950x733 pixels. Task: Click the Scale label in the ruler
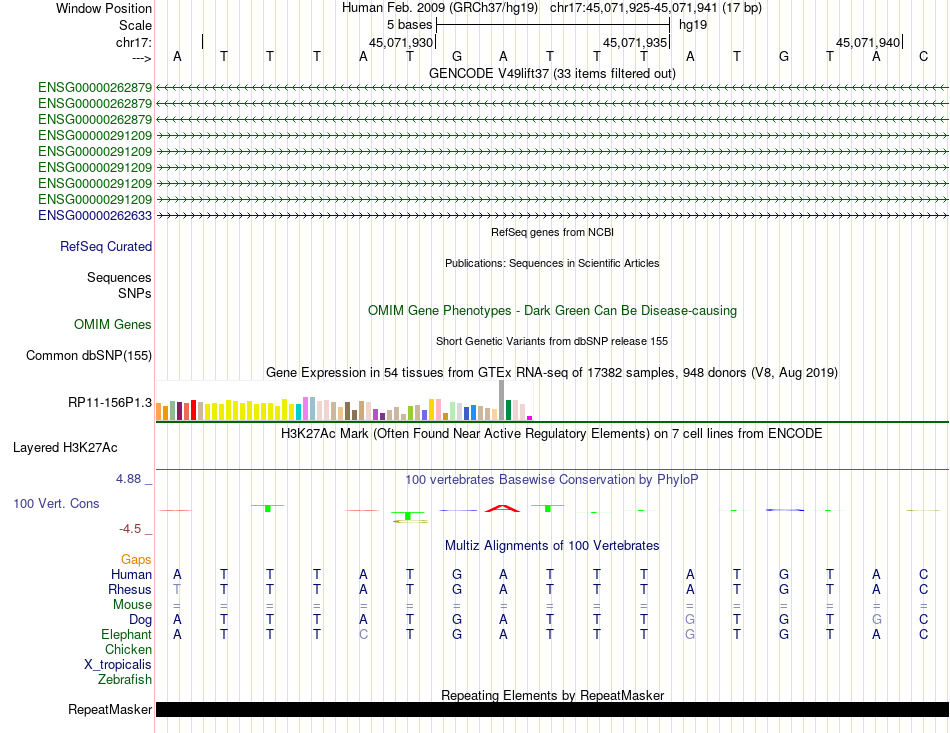(135, 25)
